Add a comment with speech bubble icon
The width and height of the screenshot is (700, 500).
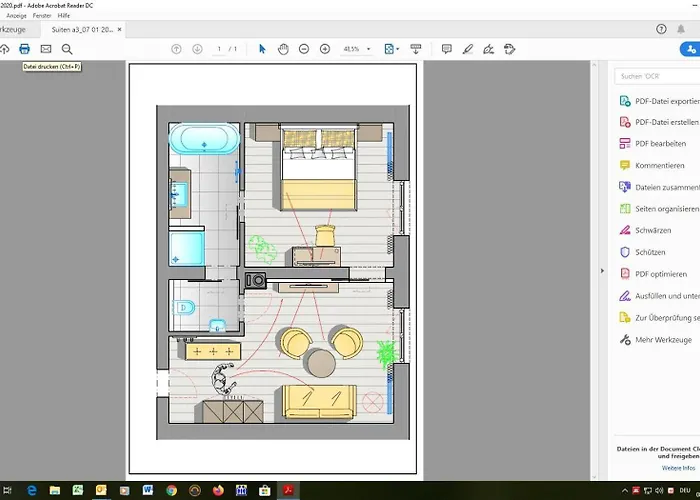(446, 48)
